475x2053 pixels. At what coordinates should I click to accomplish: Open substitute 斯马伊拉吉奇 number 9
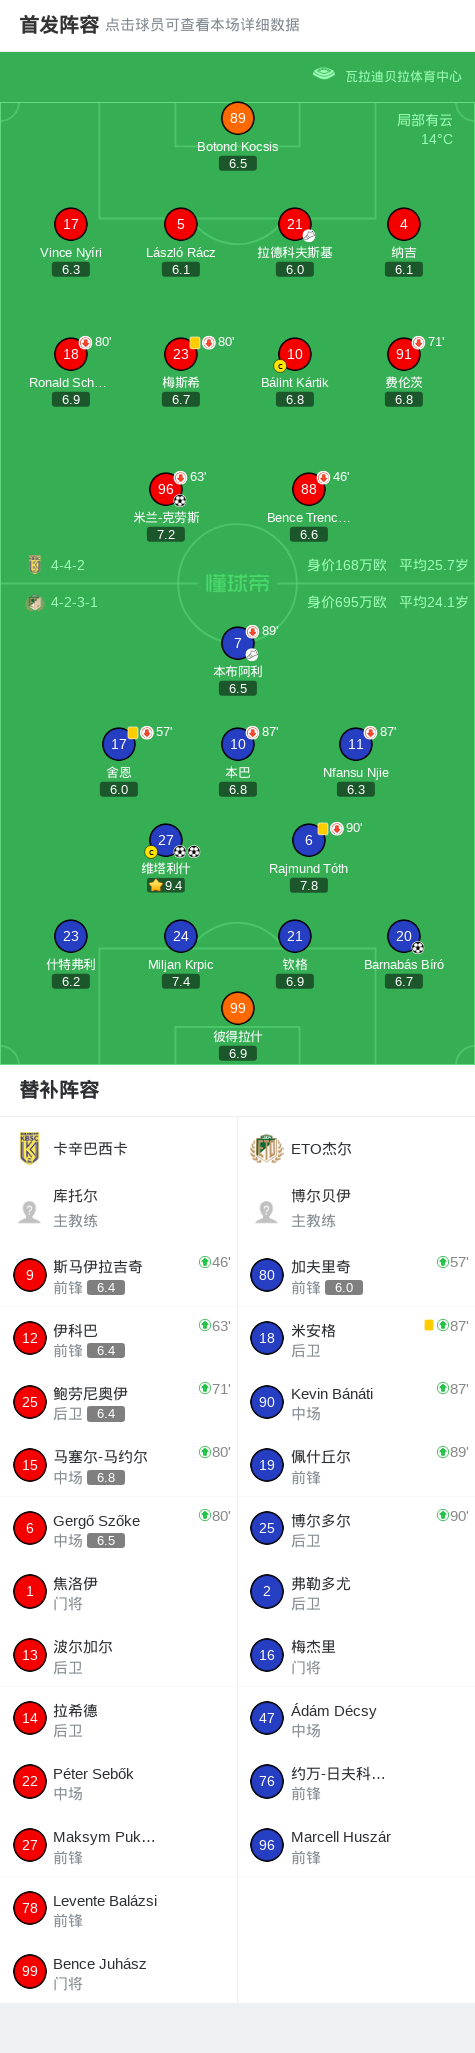click(118, 1275)
